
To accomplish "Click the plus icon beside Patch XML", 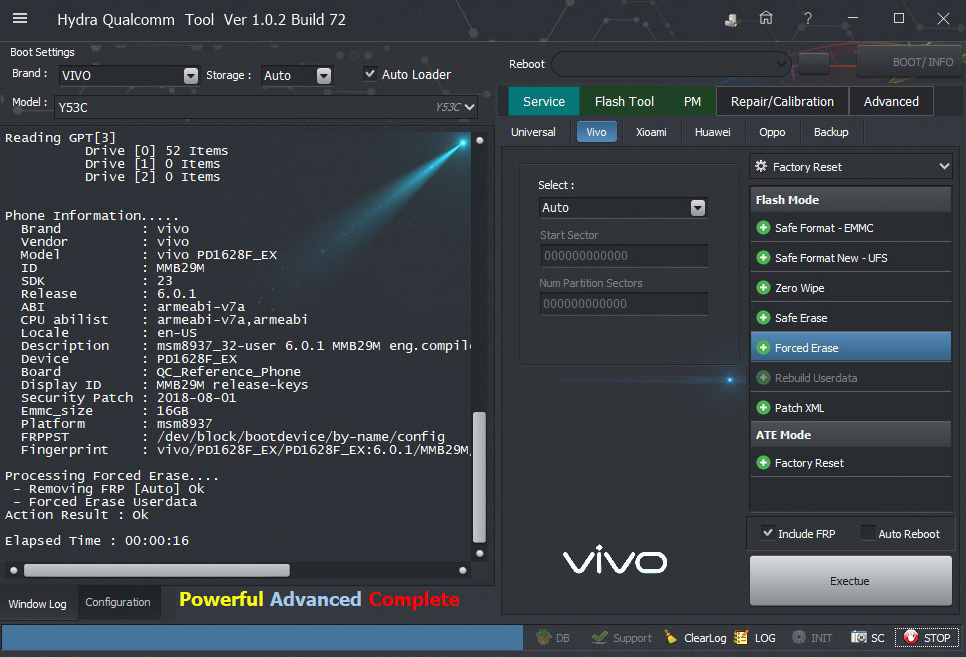I will (x=763, y=408).
